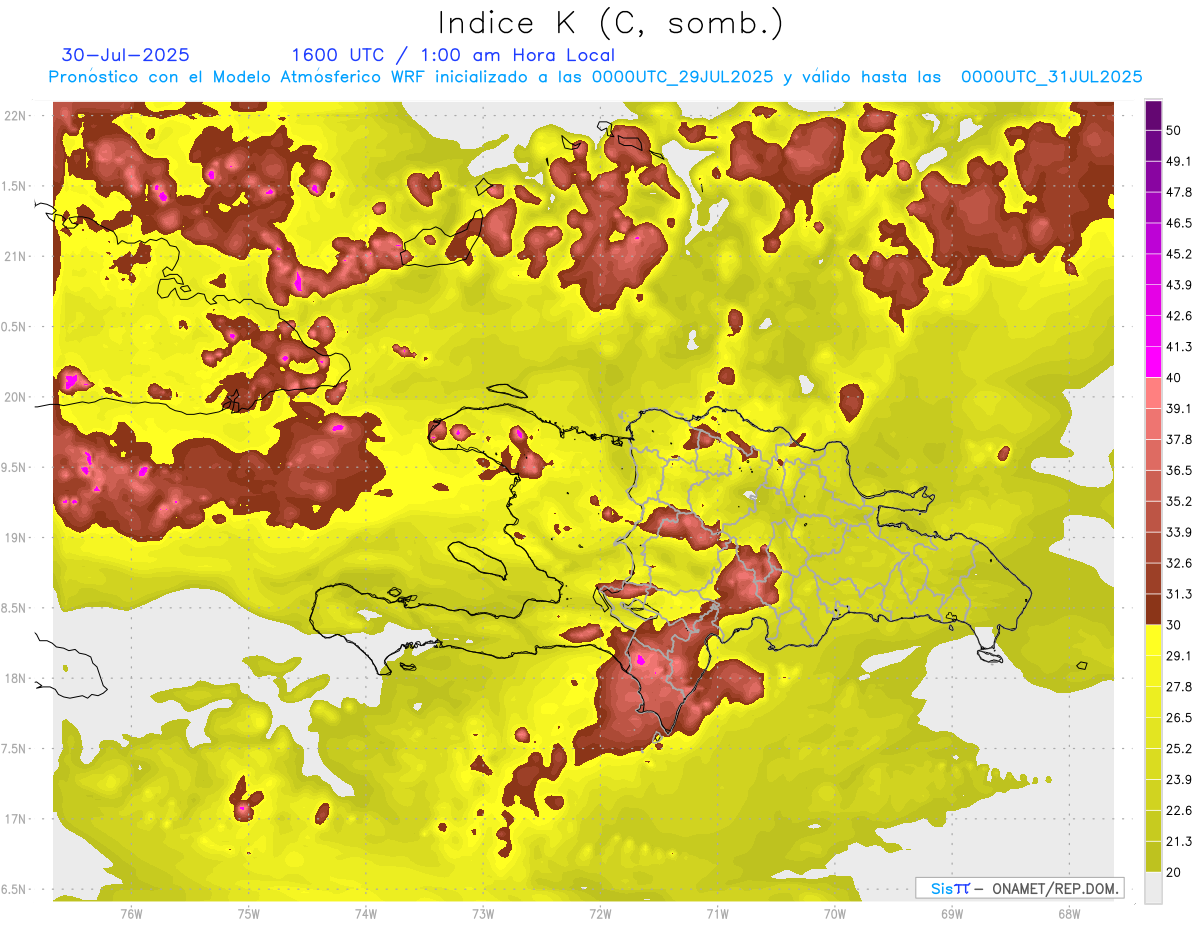Select the dark brown swatch between 30 and 31.3
Image resolution: width=1200 pixels, height=927 pixels.
[1153, 609]
